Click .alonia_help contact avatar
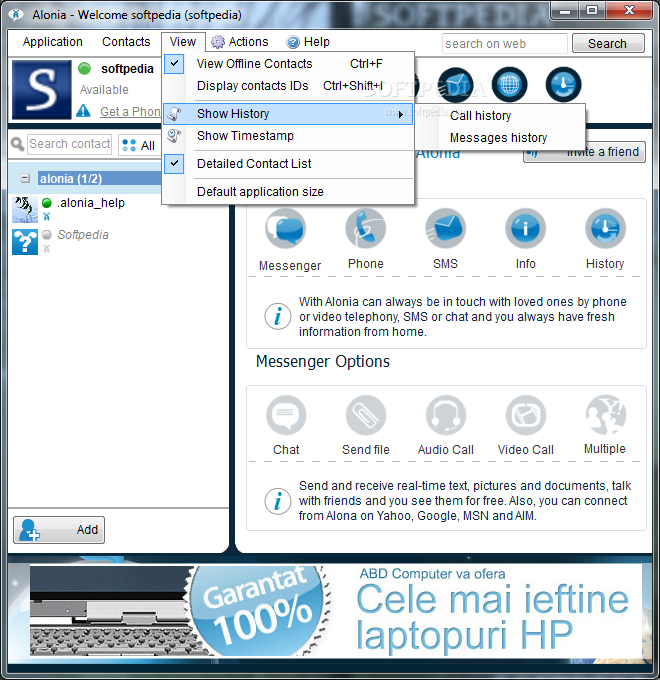 [x=25, y=210]
